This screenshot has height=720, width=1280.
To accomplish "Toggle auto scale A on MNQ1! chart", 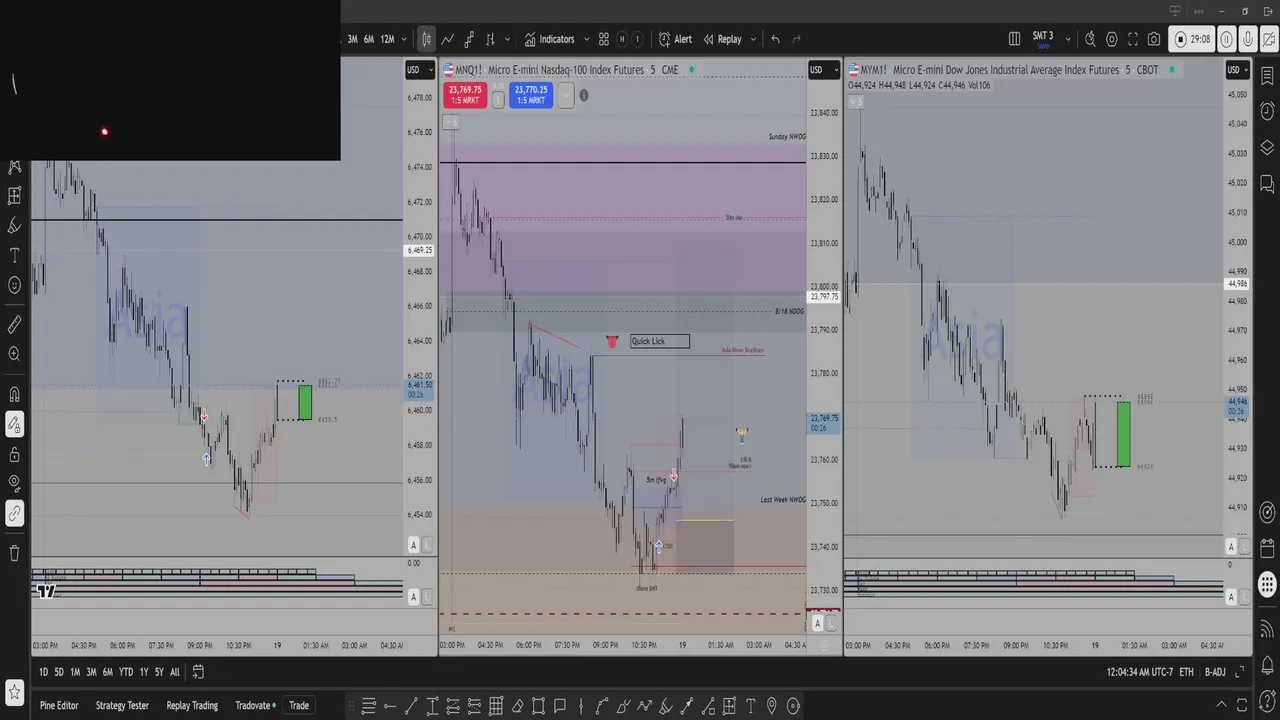I will click(818, 623).
